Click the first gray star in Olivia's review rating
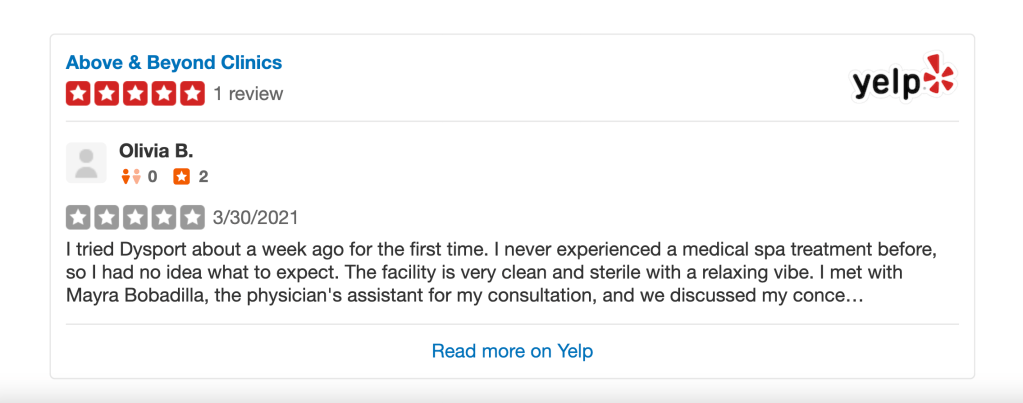1023x403 pixels. tap(78, 217)
